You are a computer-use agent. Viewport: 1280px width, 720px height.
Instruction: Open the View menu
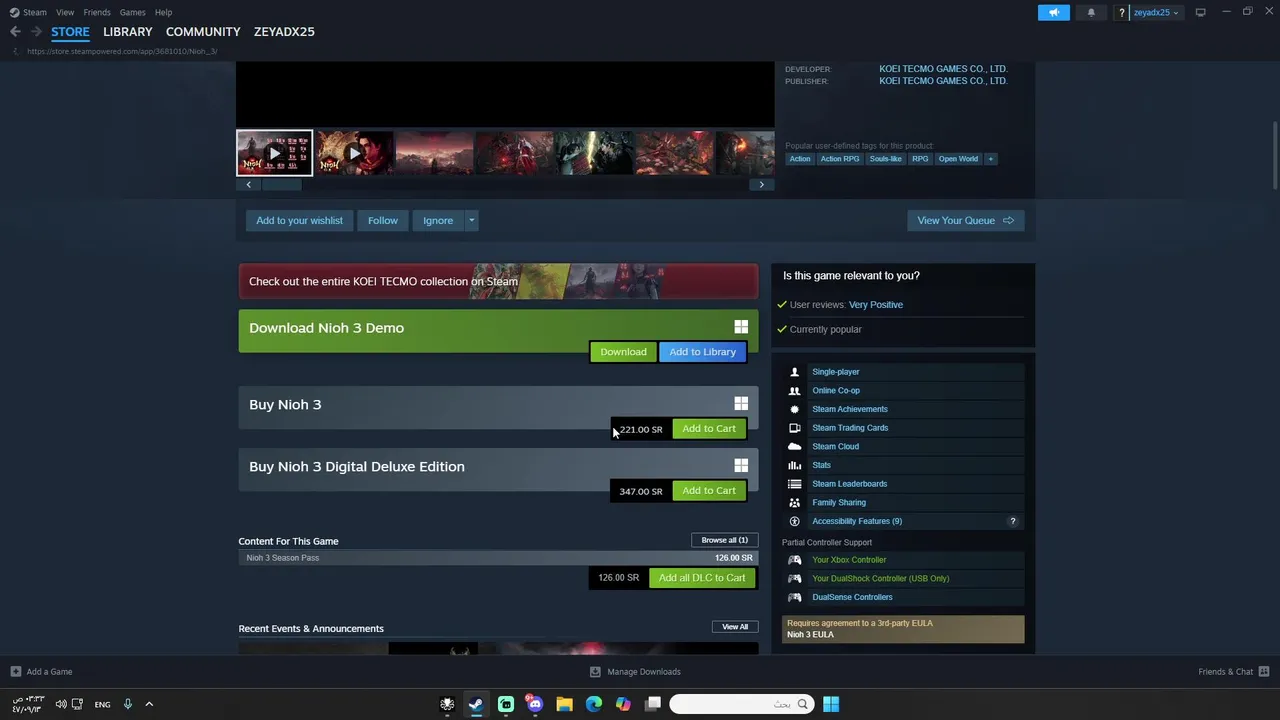pos(65,12)
